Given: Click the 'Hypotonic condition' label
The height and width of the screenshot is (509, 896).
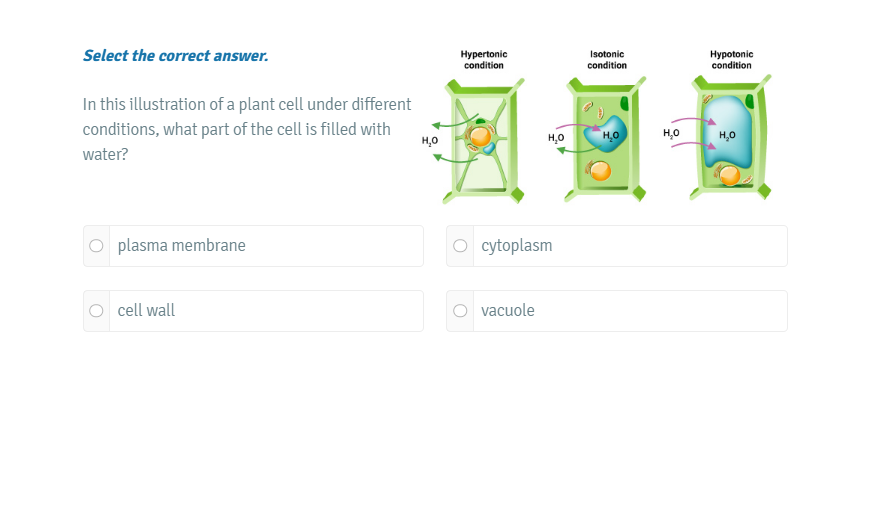Looking at the screenshot, I should click(731, 59).
